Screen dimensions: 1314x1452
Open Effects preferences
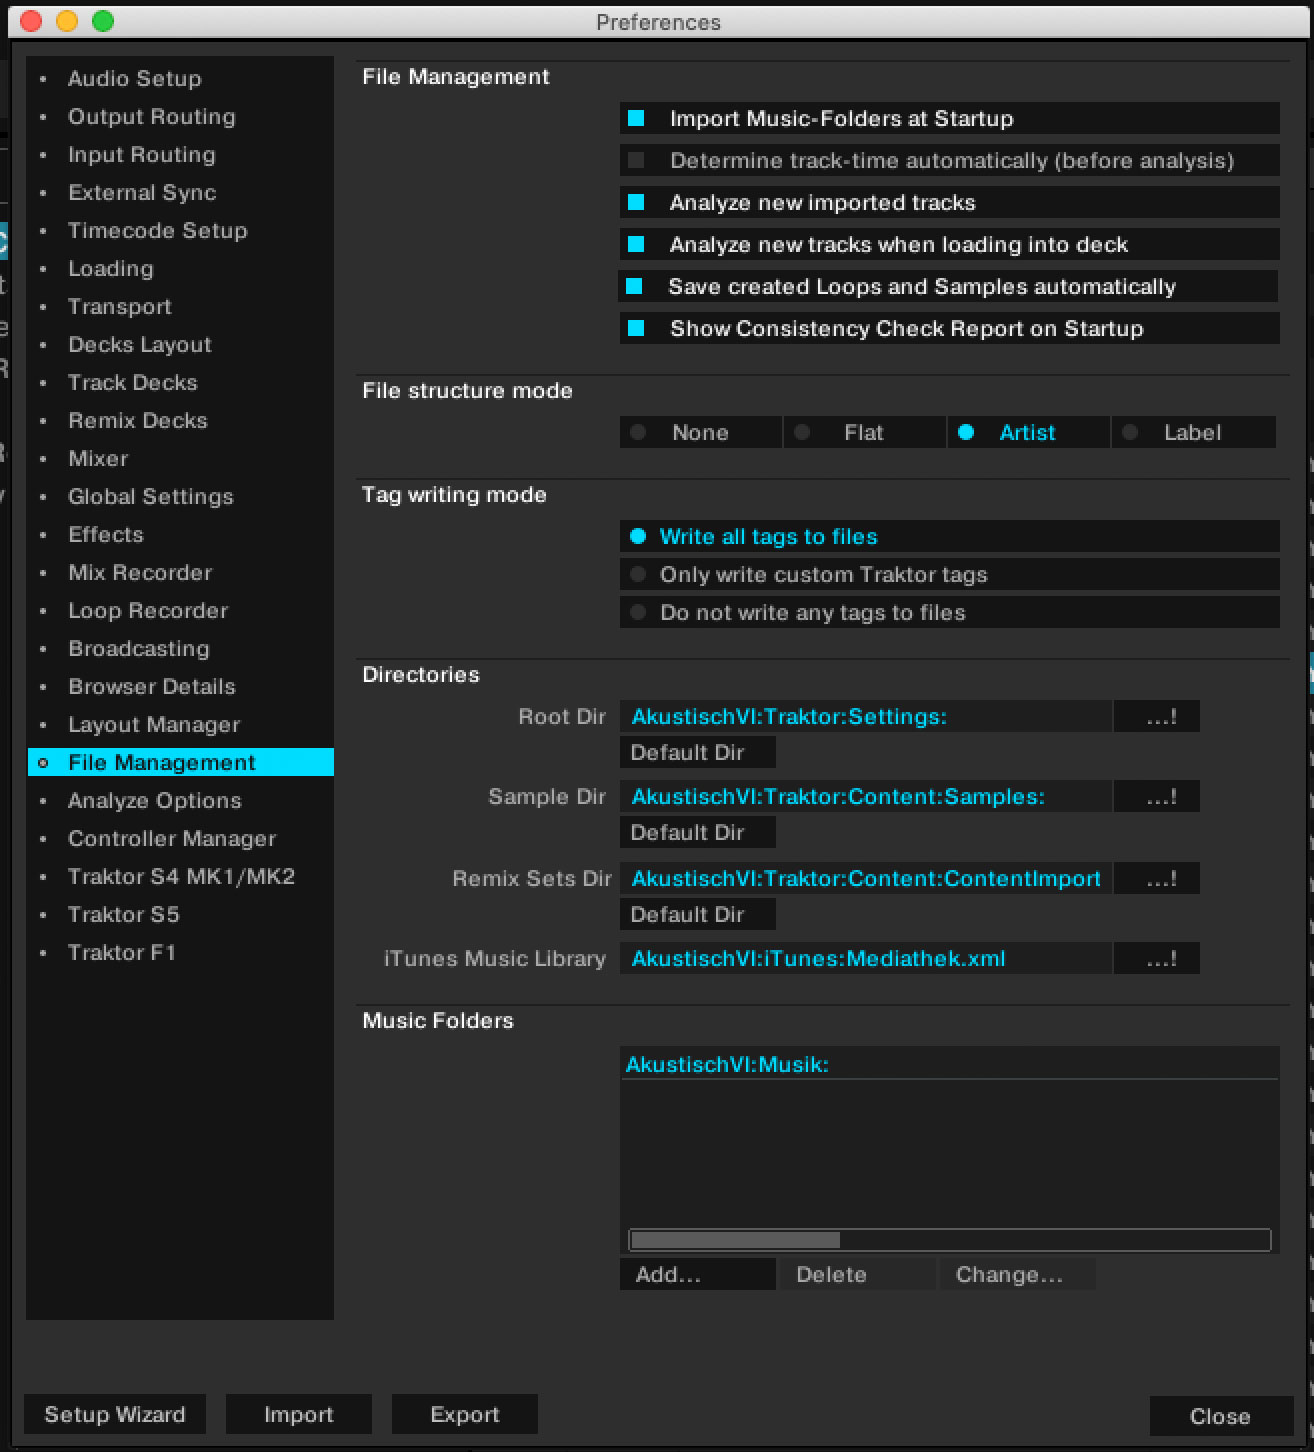pyautogui.click(x=180, y=535)
